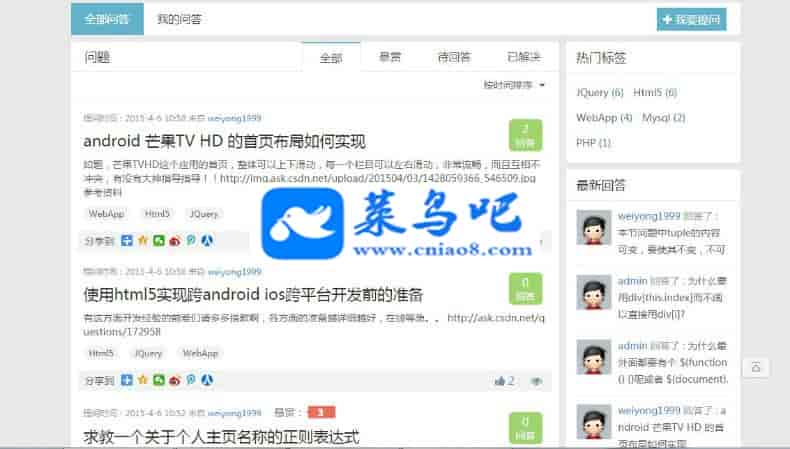Open the question '使用html5实现跨android ios跨平台开发前的准备'
Image resolution: width=790 pixels, height=449 pixels.
click(x=253, y=294)
